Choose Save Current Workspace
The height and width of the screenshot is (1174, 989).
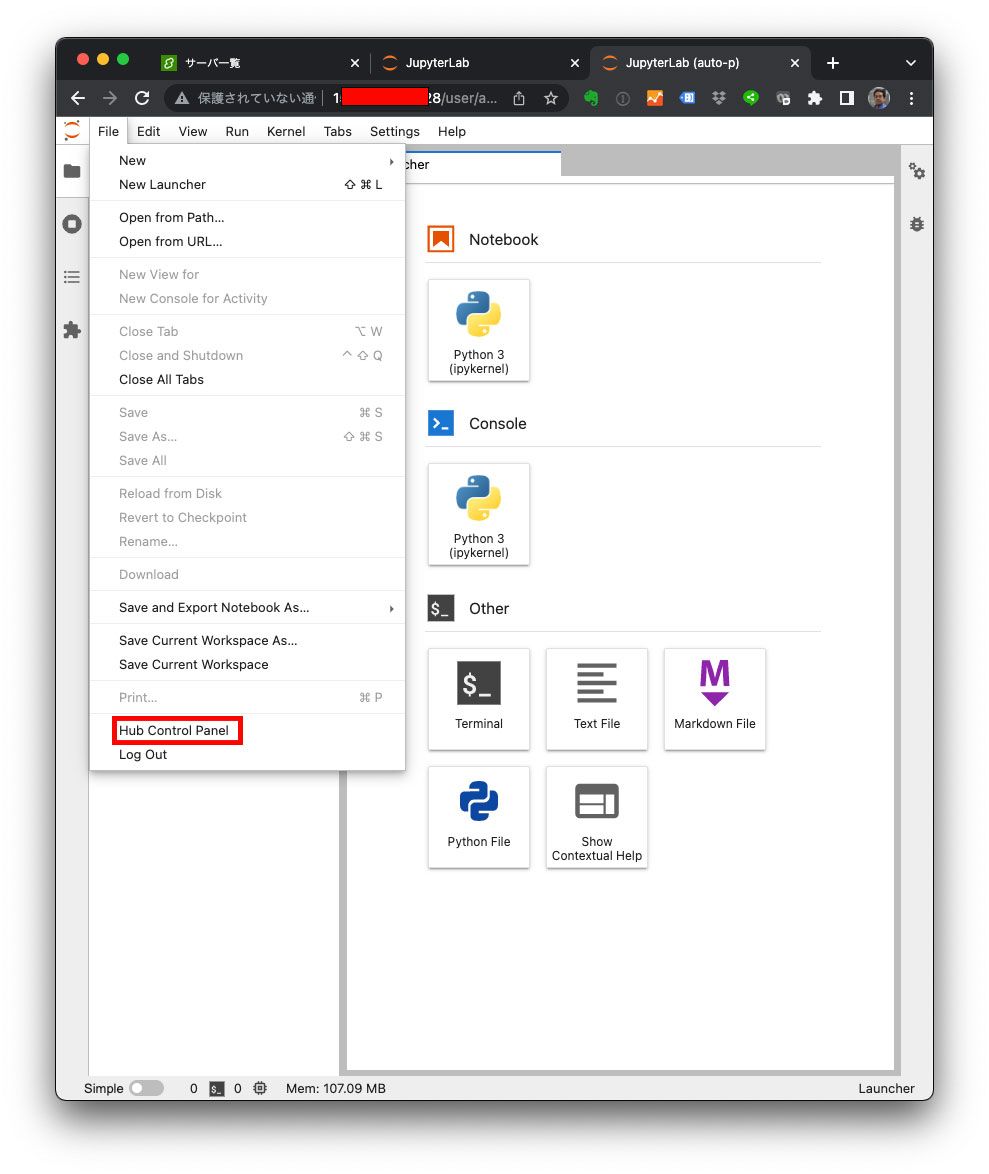click(247, 664)
